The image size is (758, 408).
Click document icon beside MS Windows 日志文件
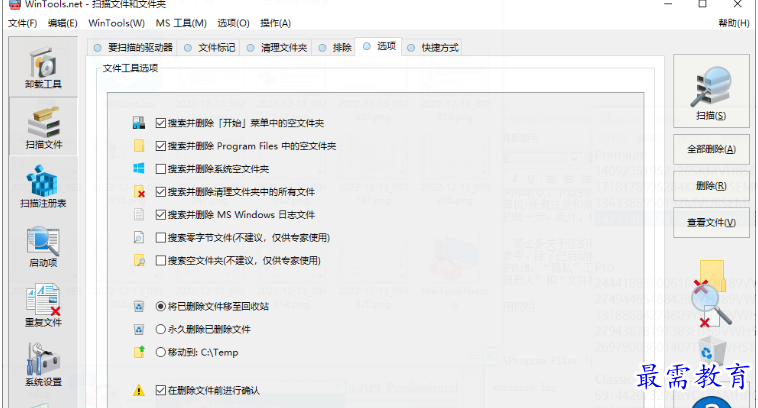coord(139,214)
